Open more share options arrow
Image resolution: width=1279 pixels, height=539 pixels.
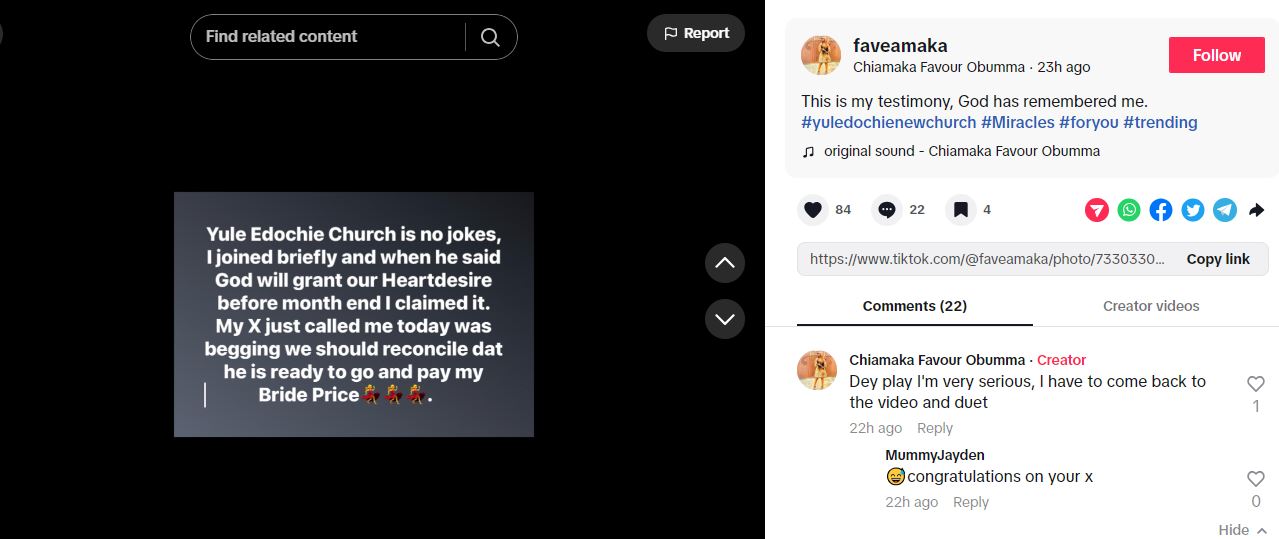[1257, 210]
